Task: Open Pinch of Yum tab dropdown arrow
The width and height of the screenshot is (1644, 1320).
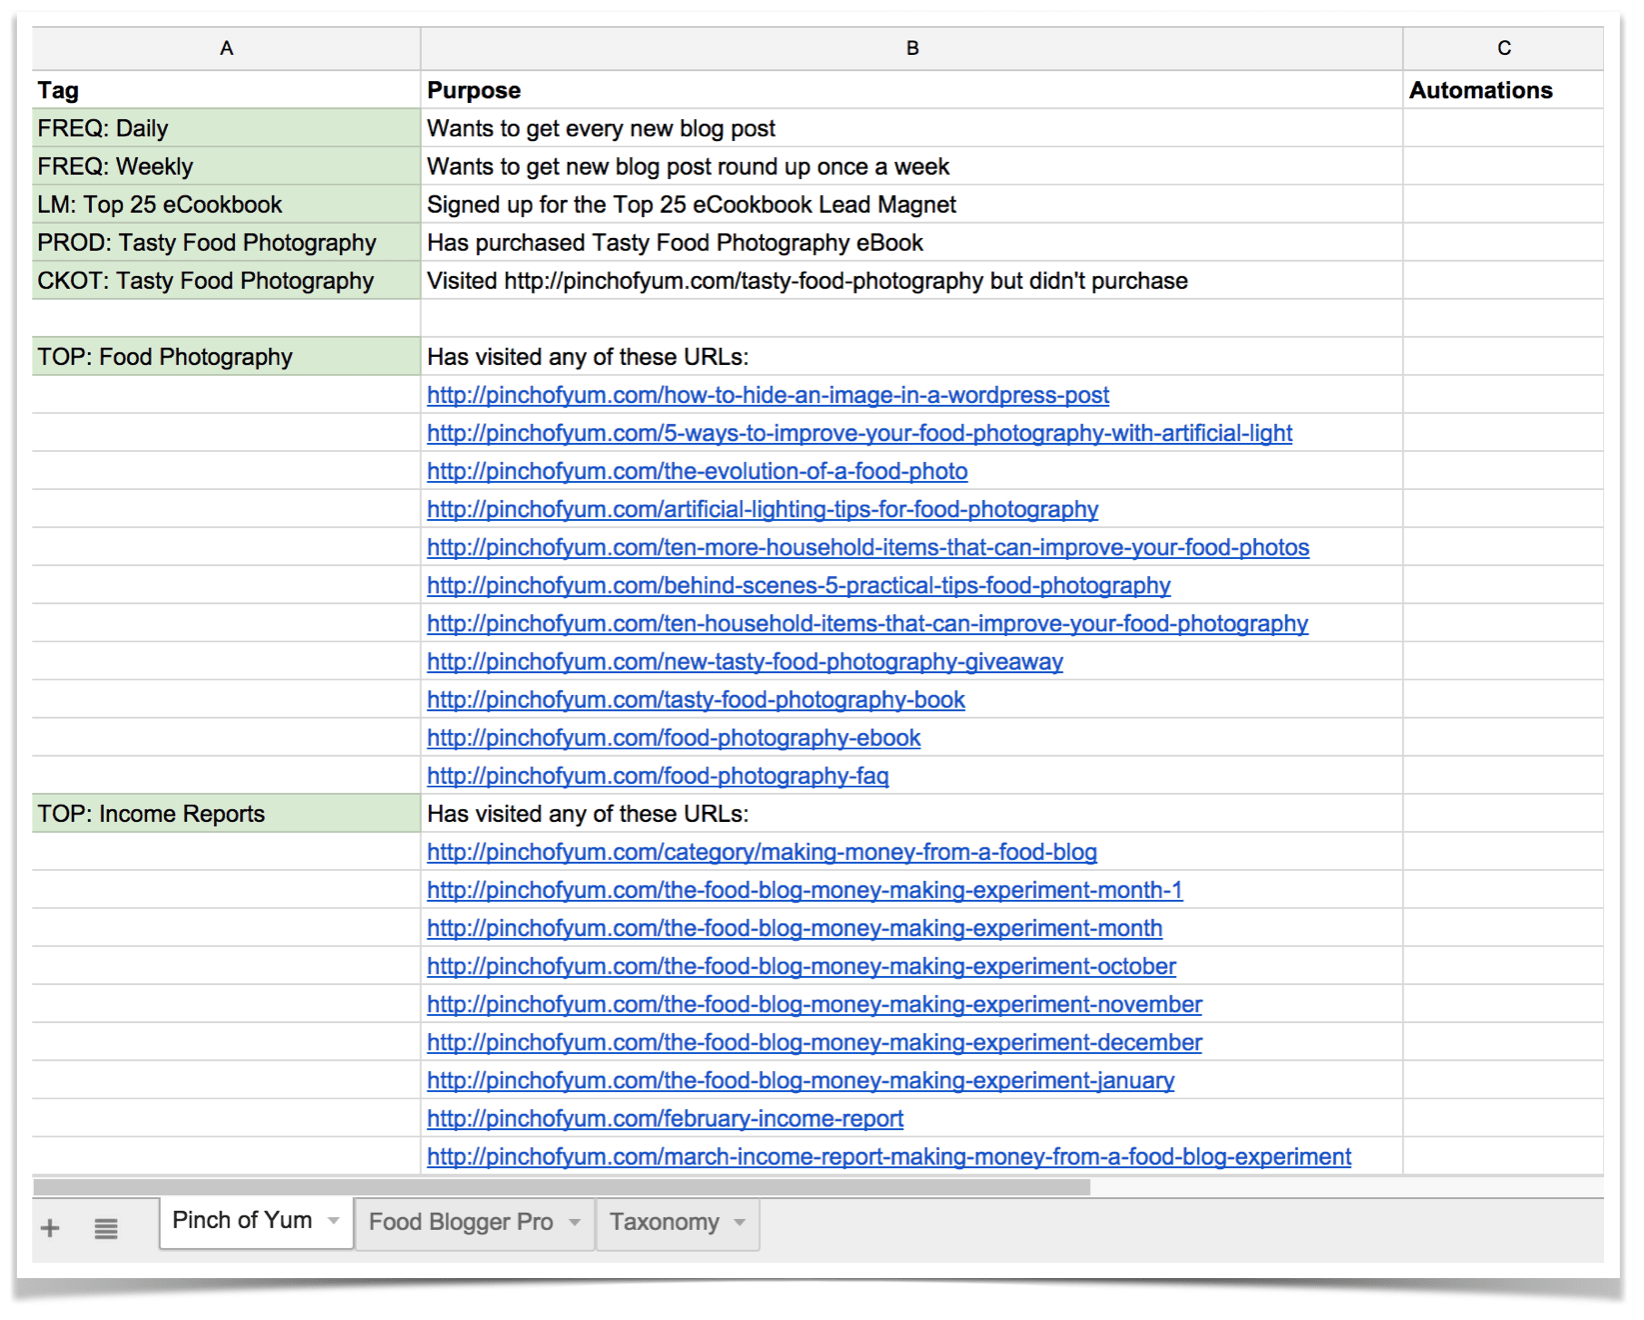Action: (x=334, y=1221)
